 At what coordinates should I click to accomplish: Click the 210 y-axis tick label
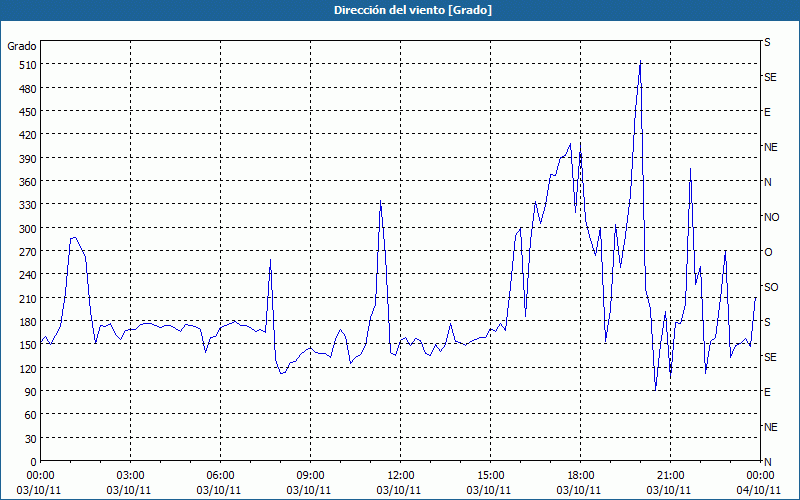tap(28, 298)
